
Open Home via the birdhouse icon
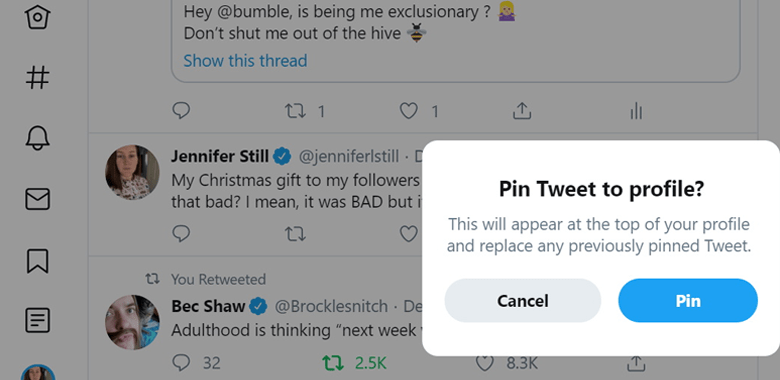pos(37,16)
